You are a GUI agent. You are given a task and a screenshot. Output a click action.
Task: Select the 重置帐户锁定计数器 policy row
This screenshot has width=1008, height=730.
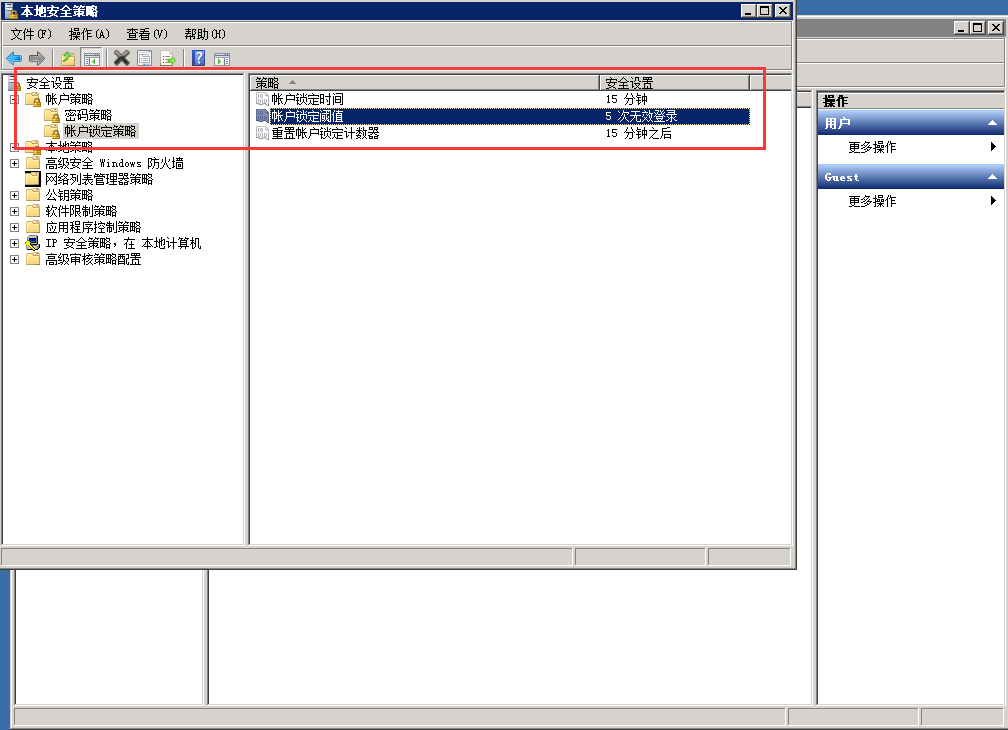coord(502,133)
